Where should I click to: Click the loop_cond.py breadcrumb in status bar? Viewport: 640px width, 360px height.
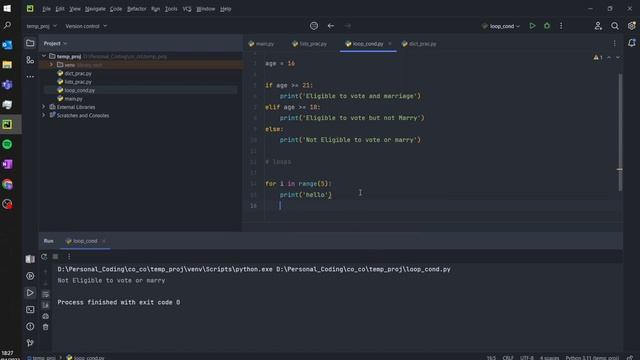click(85, 358)
